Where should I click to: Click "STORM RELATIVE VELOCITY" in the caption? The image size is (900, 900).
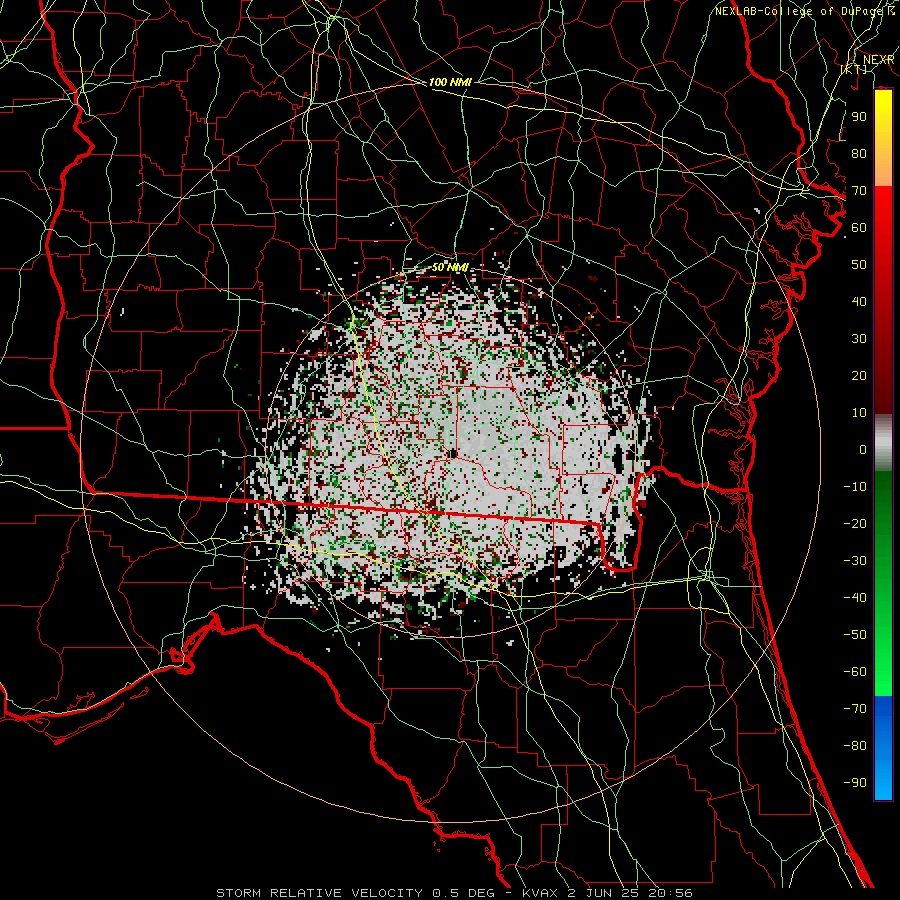(x=320, y=893)
